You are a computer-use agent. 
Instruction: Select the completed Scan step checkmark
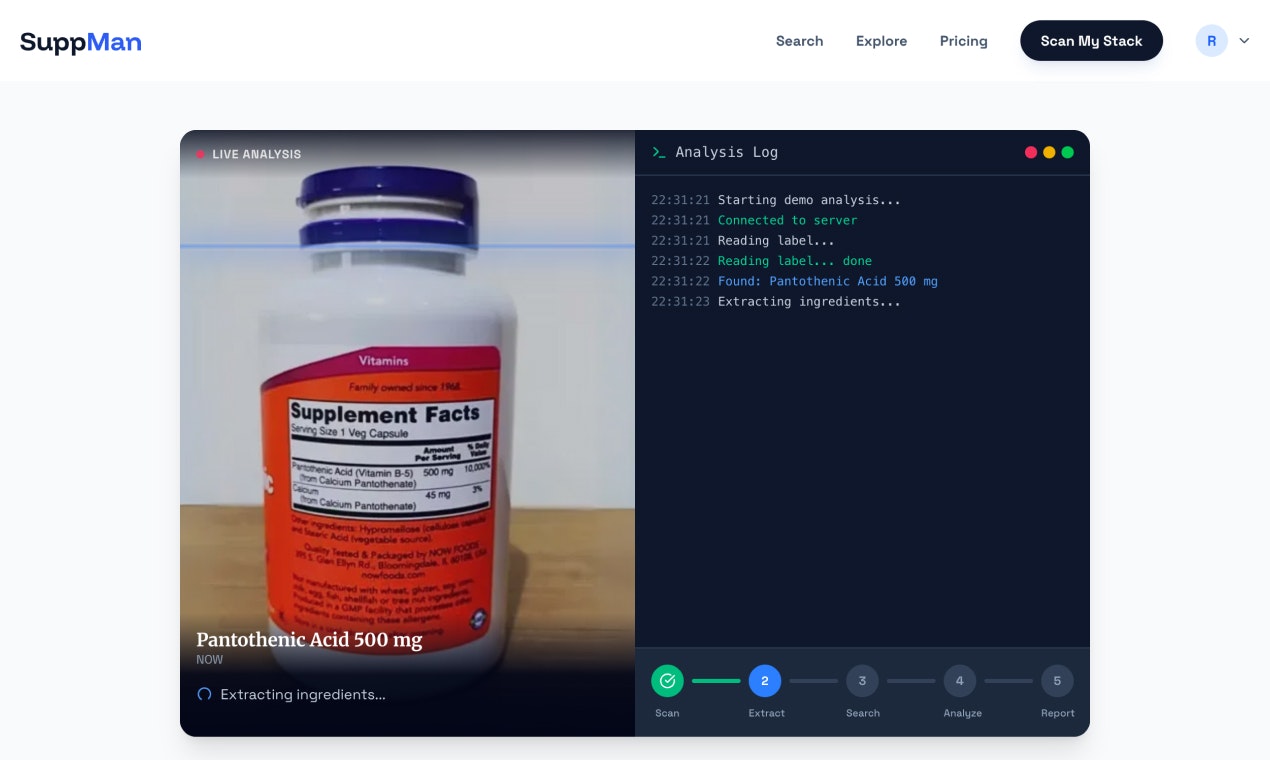[x=667, y=681]
